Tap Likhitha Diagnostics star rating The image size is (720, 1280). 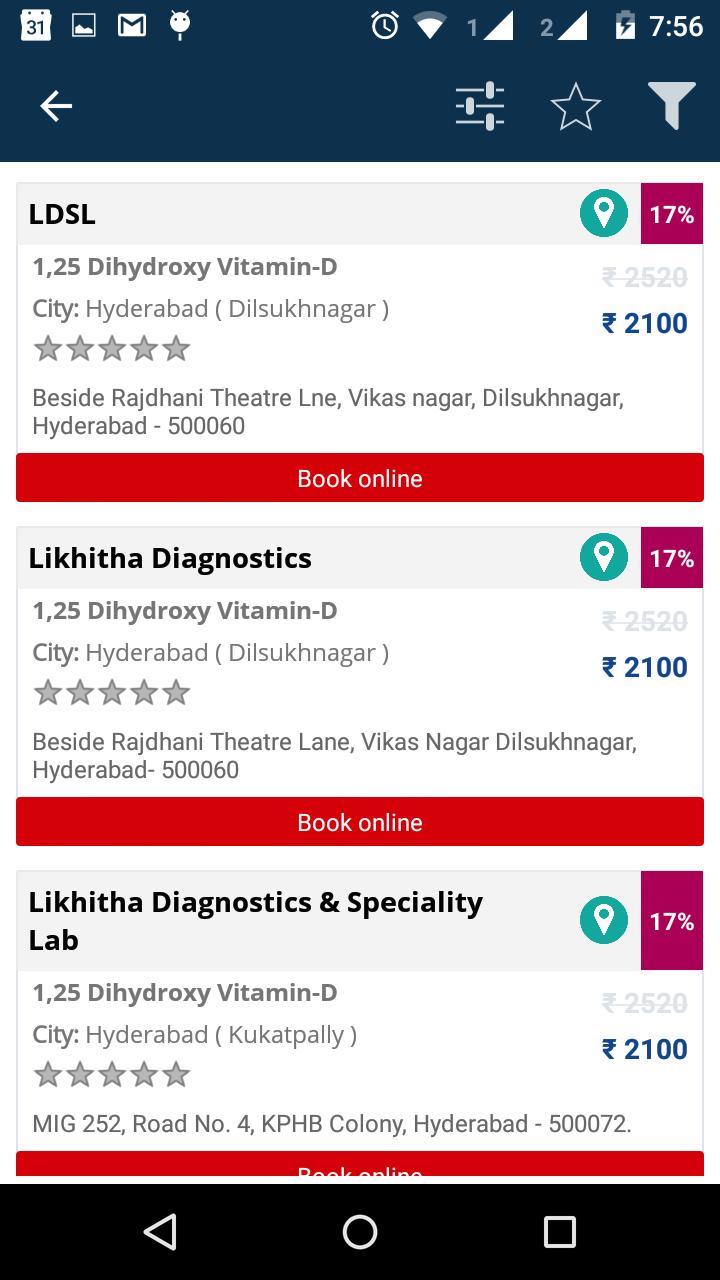pos(111,693)
